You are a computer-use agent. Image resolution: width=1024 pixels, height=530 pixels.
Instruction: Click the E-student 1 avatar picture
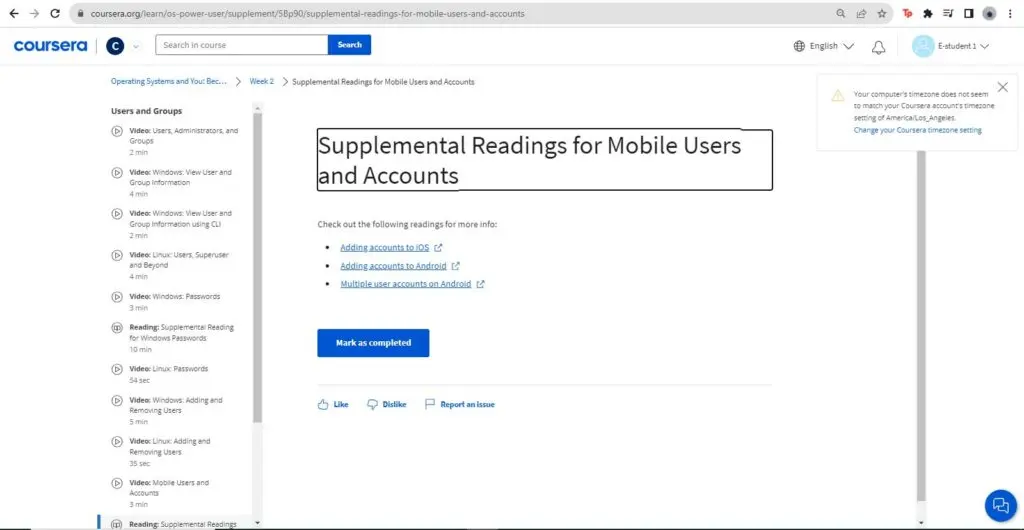[923, 46]
